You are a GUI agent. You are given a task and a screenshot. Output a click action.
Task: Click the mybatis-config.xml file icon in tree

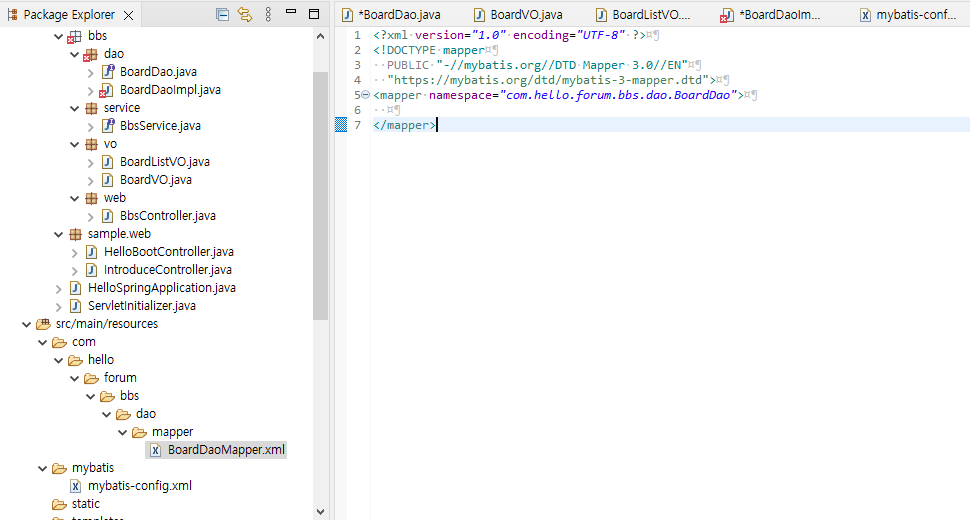point(75,486)
